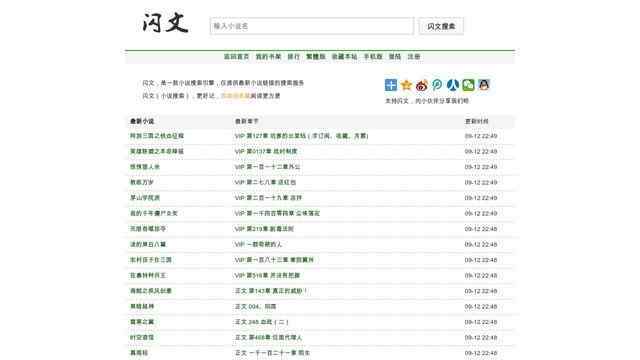640x360 pixels.
Task: Open the 手机版 mobile version menu item
Action: pos(373,57)
